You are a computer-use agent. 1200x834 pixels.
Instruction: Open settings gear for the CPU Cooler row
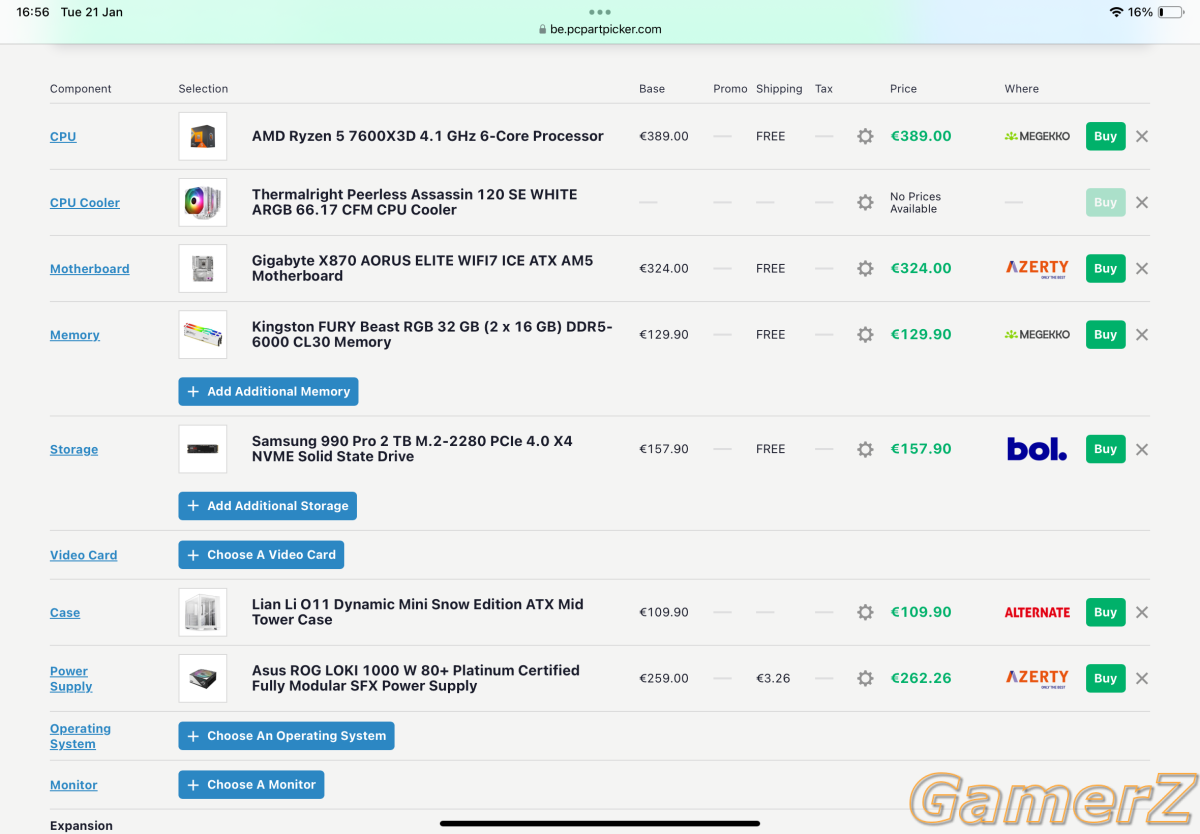click(x=865, y=202)
